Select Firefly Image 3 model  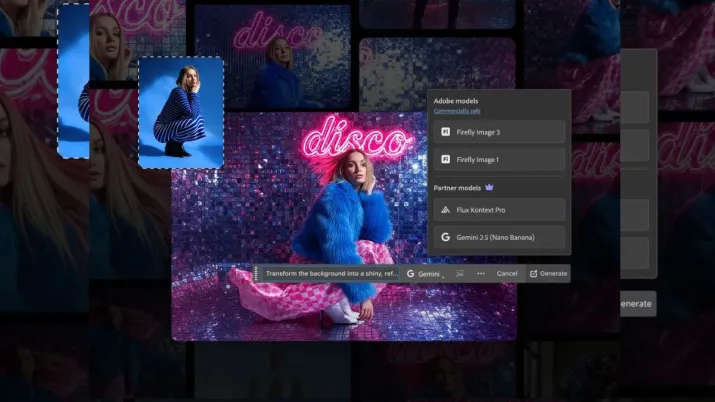499,132
